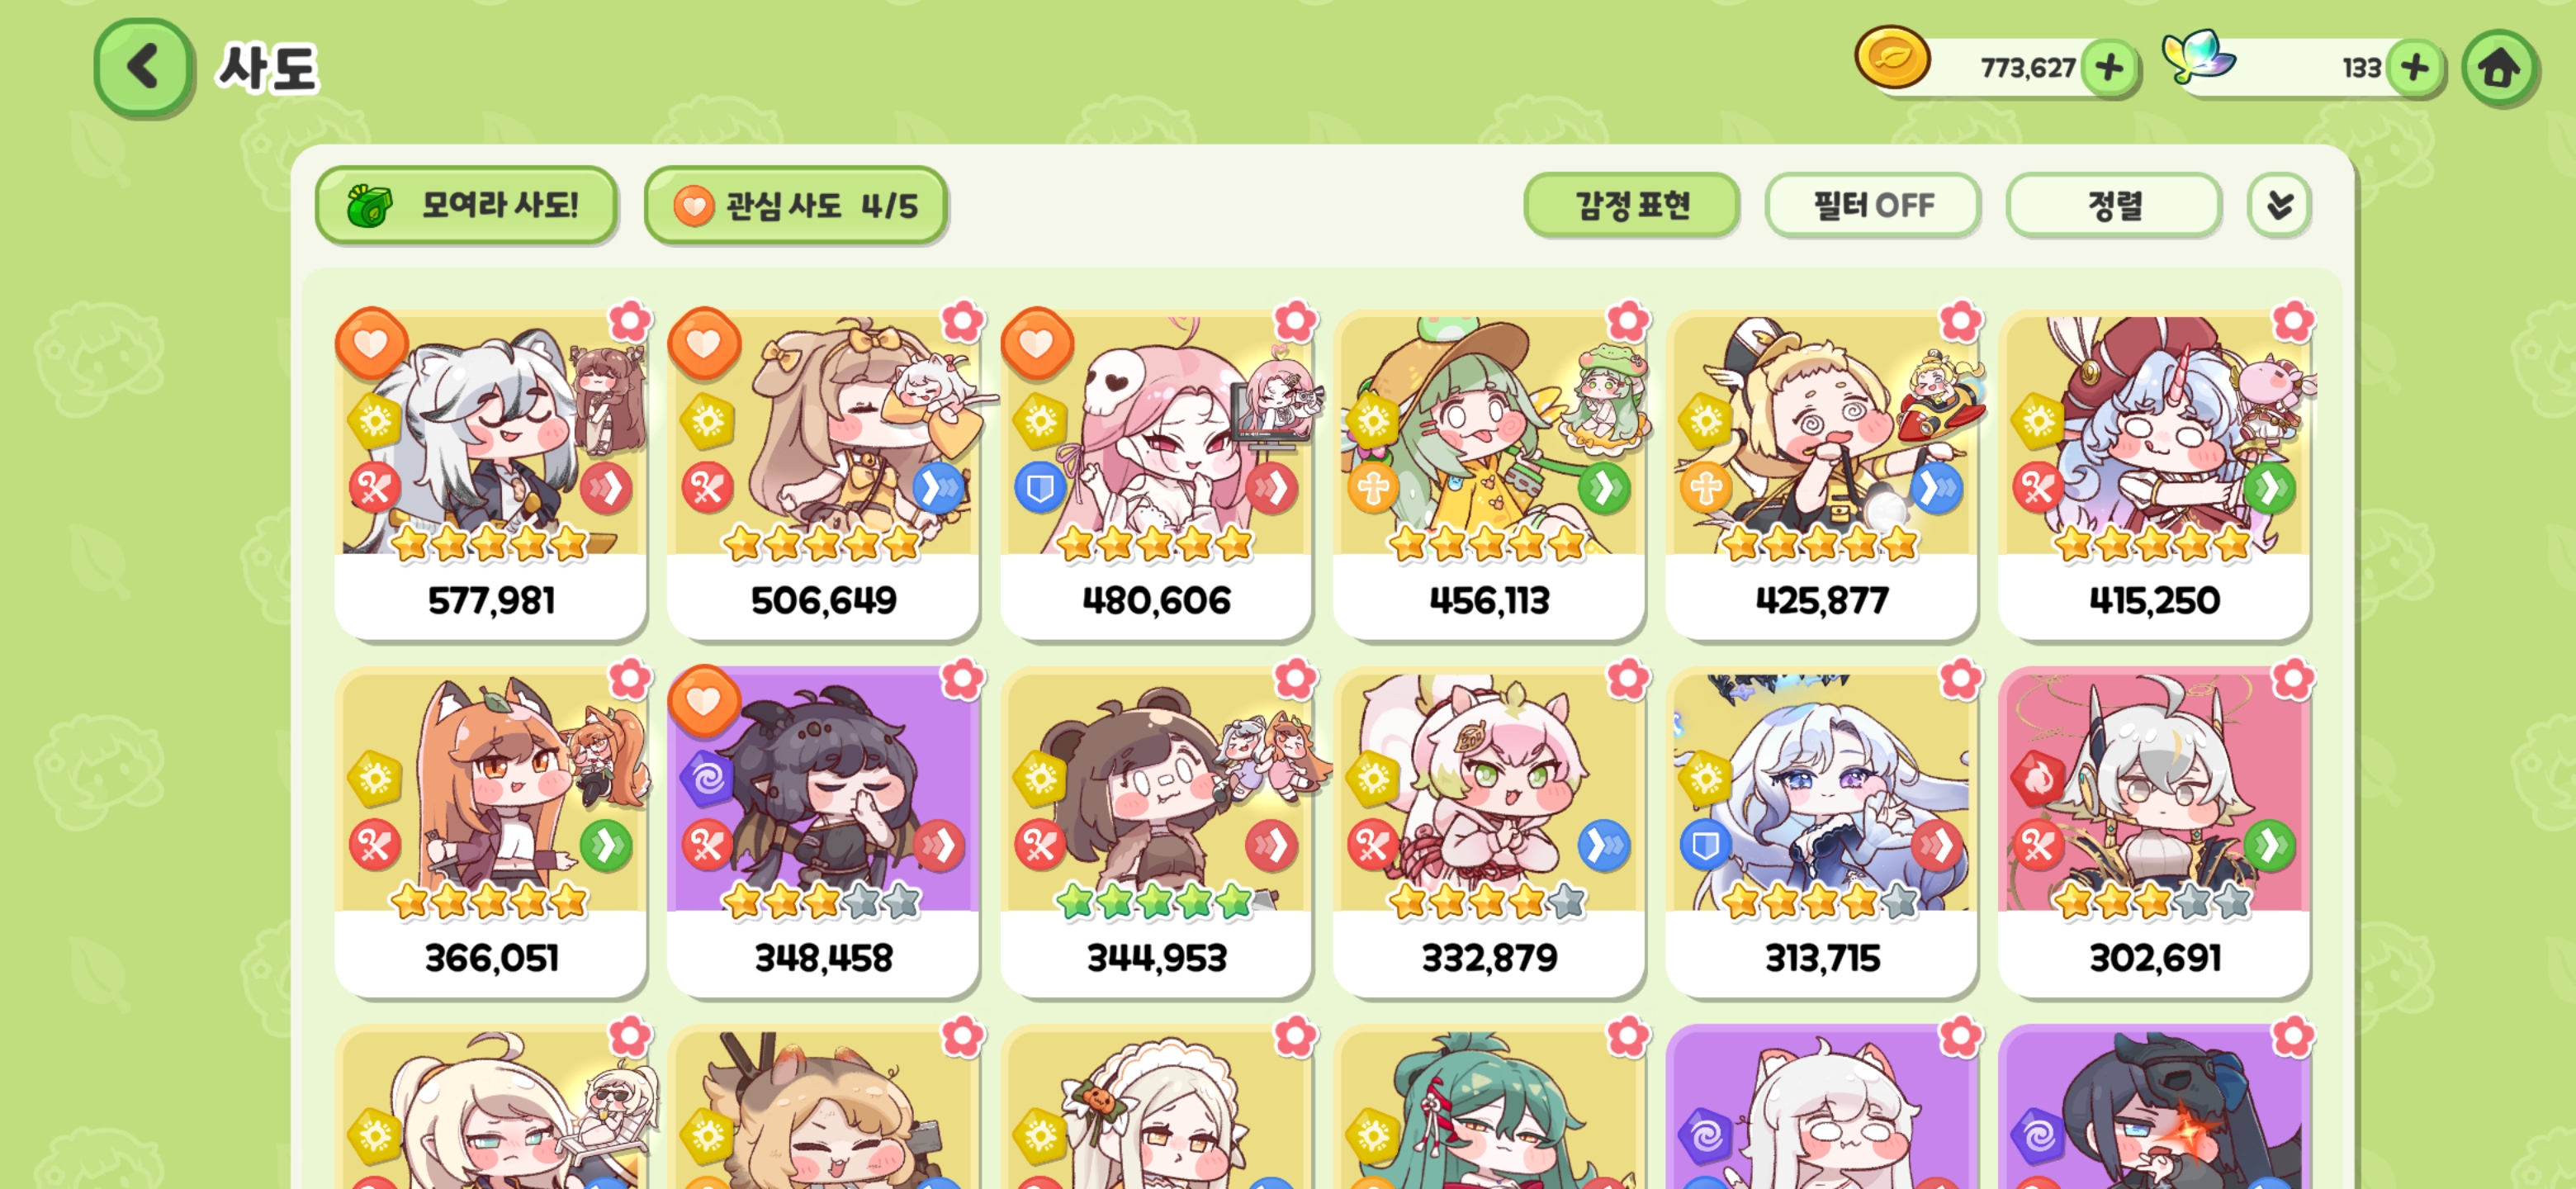The image size is (2576, 1189).
Task: Expand the double-chevron dropdown next to 정렬
Action: [2279, 206]
